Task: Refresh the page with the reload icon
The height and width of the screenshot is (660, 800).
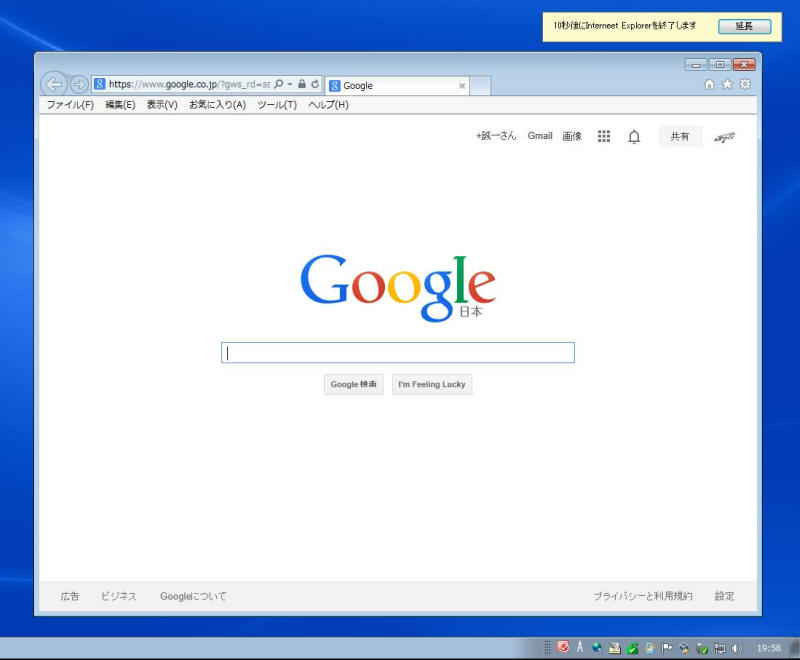Action: click(315, 84)
